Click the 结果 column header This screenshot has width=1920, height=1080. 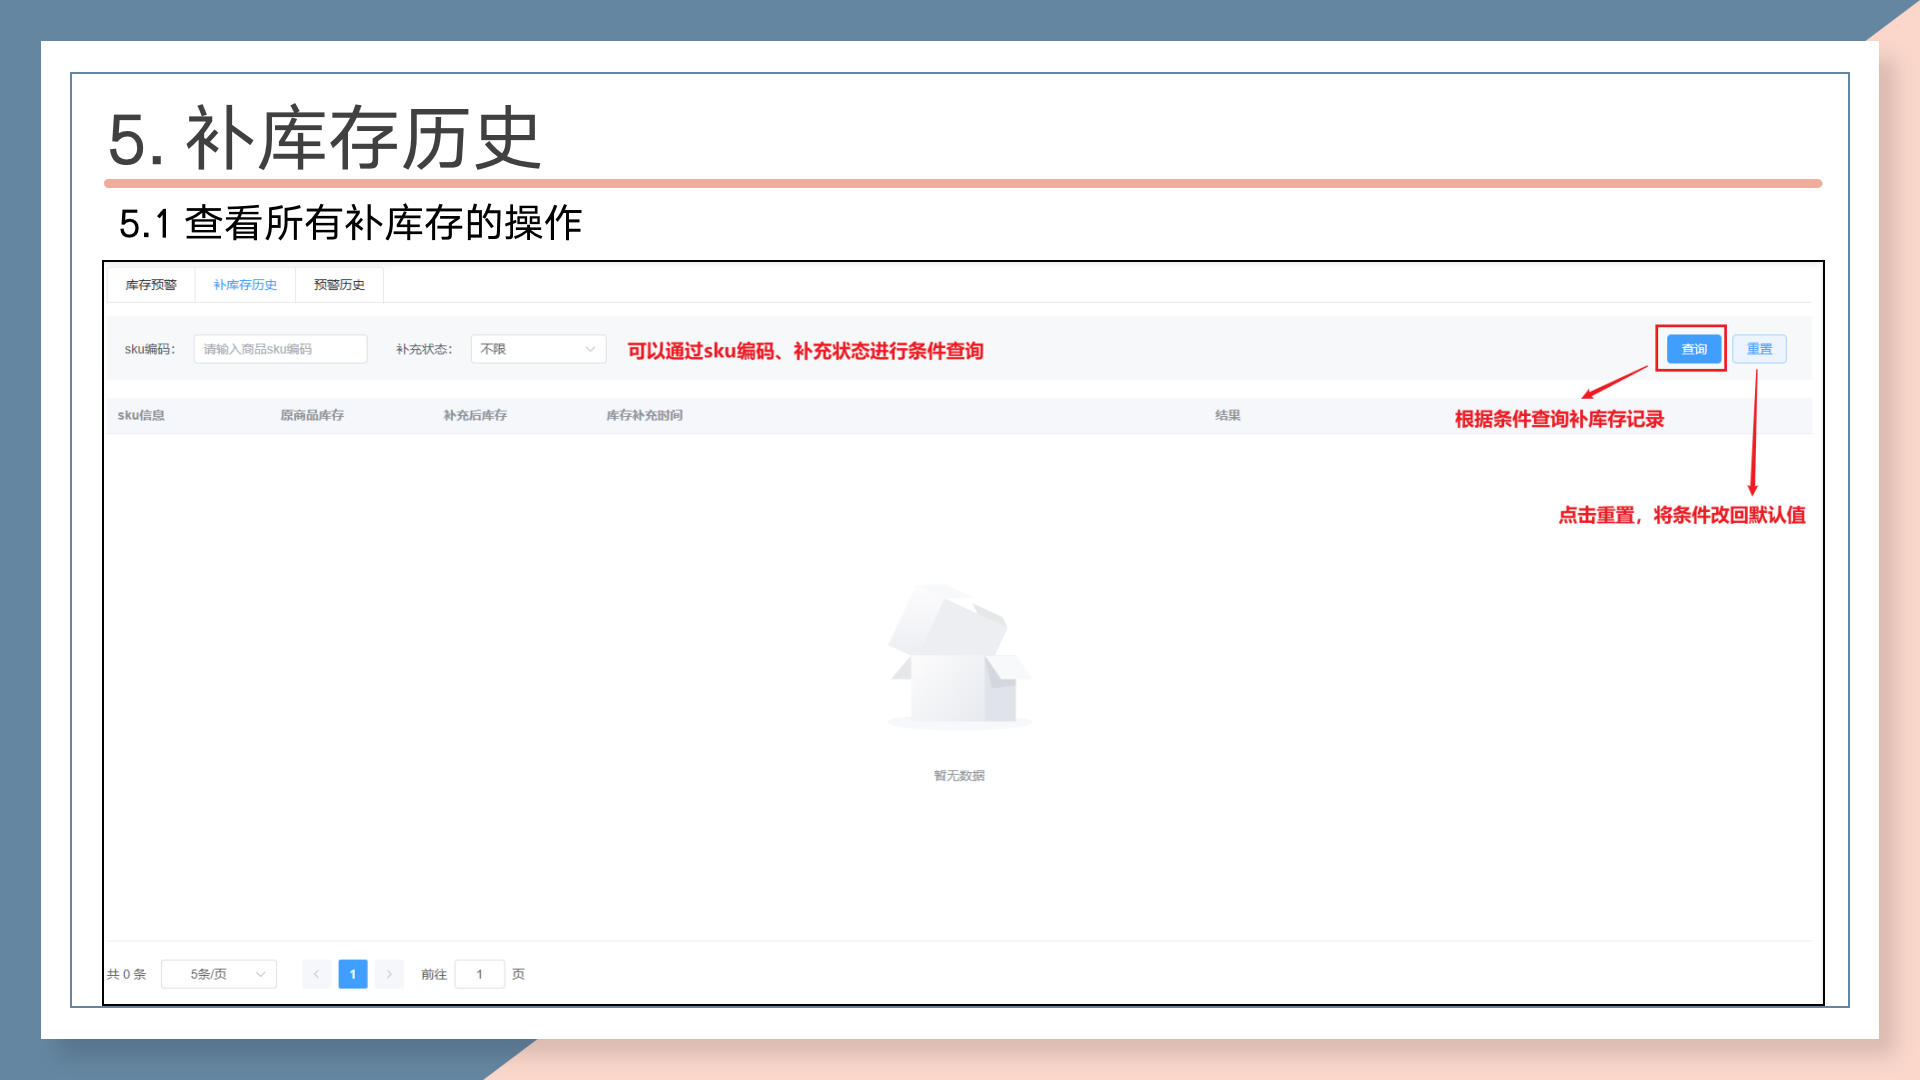click(1227, 415)
